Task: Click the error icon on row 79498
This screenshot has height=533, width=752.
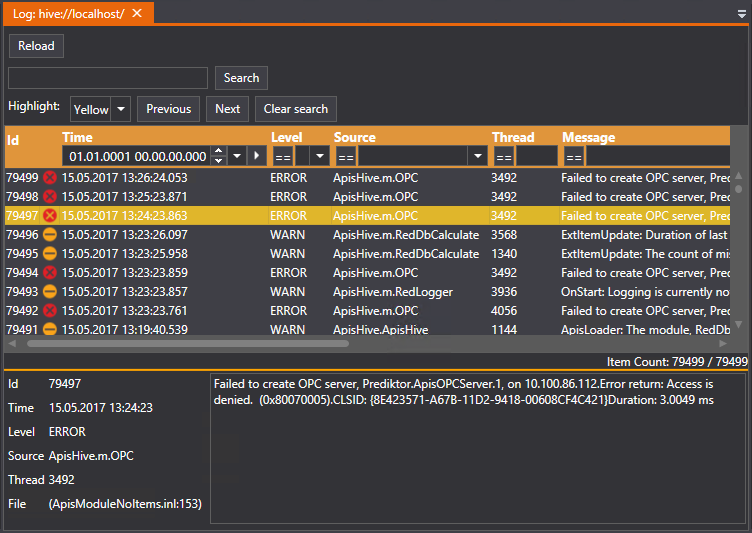Action: (x=50, y=197)
